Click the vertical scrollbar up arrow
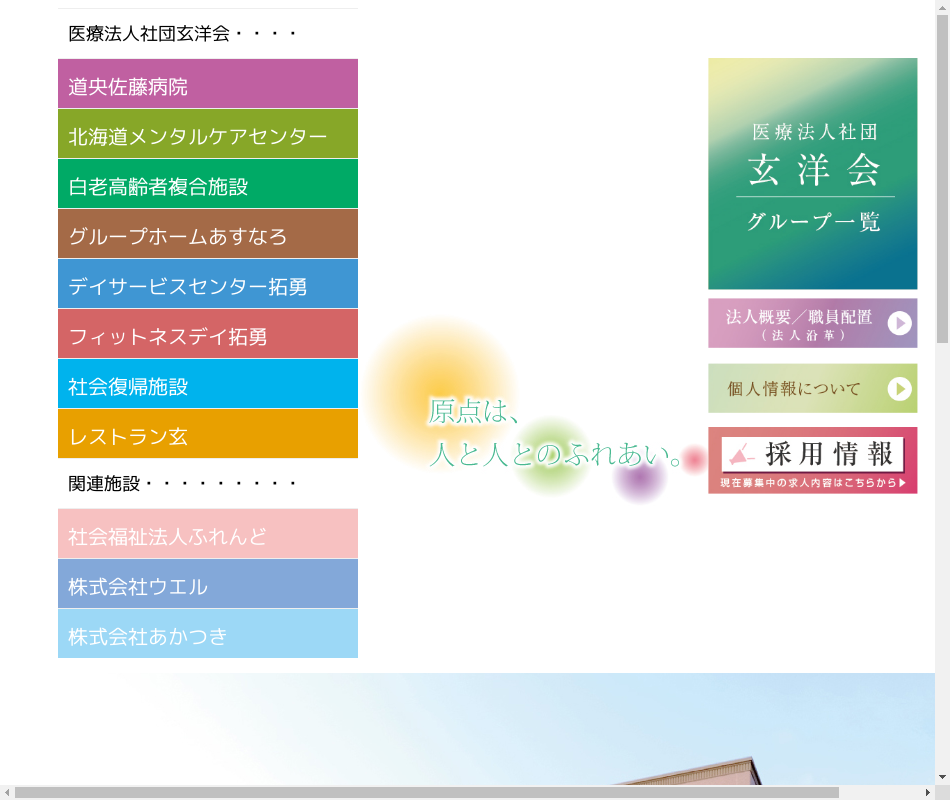950x800 pixels. coord(942,7)
